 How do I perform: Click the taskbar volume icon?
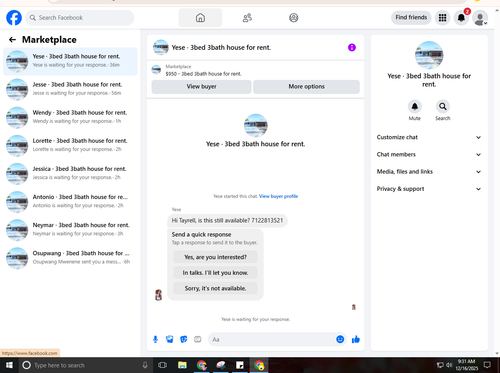coord(449,365)
